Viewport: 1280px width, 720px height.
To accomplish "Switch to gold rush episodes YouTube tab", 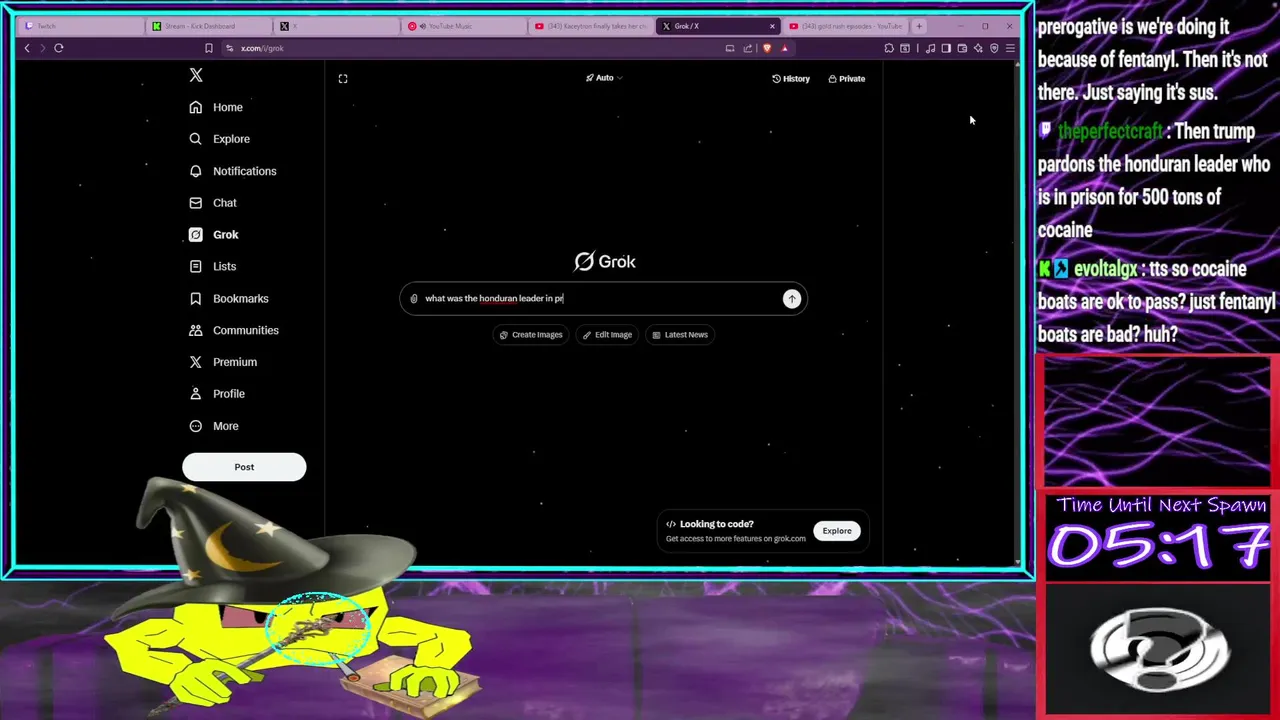I will point(844,26).
